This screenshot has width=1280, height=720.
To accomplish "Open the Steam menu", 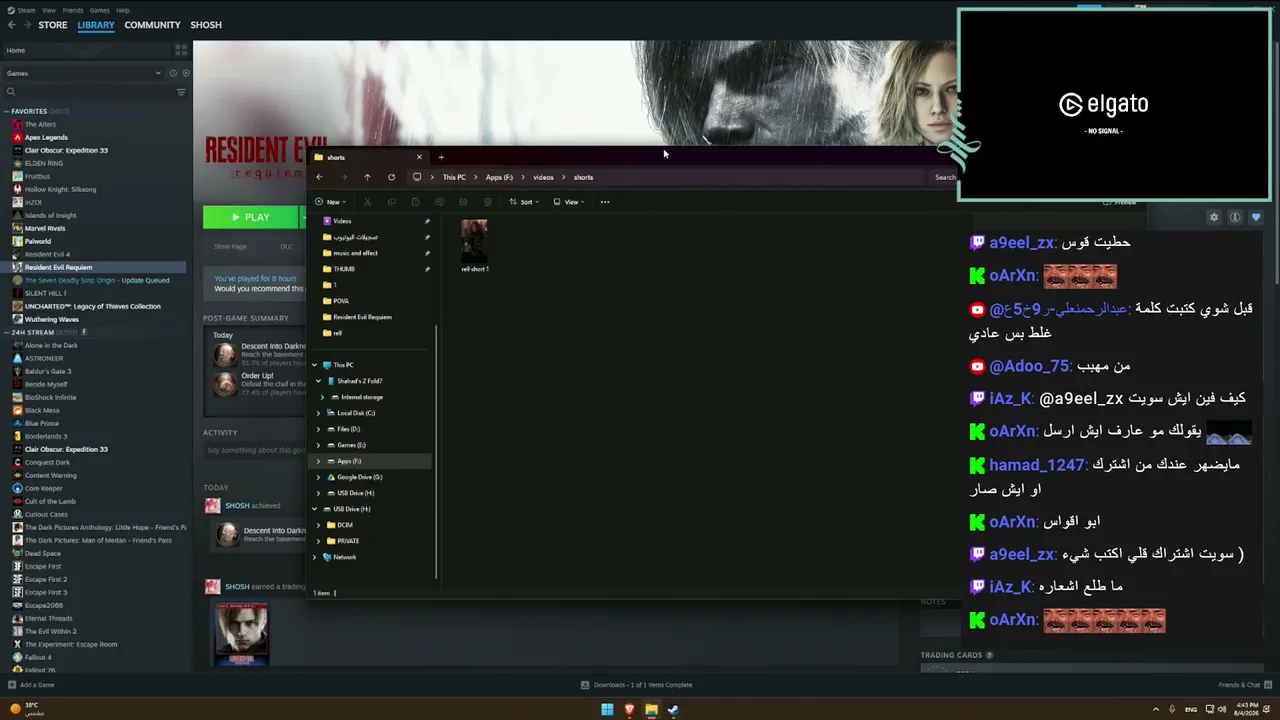I will coord(24,10).
